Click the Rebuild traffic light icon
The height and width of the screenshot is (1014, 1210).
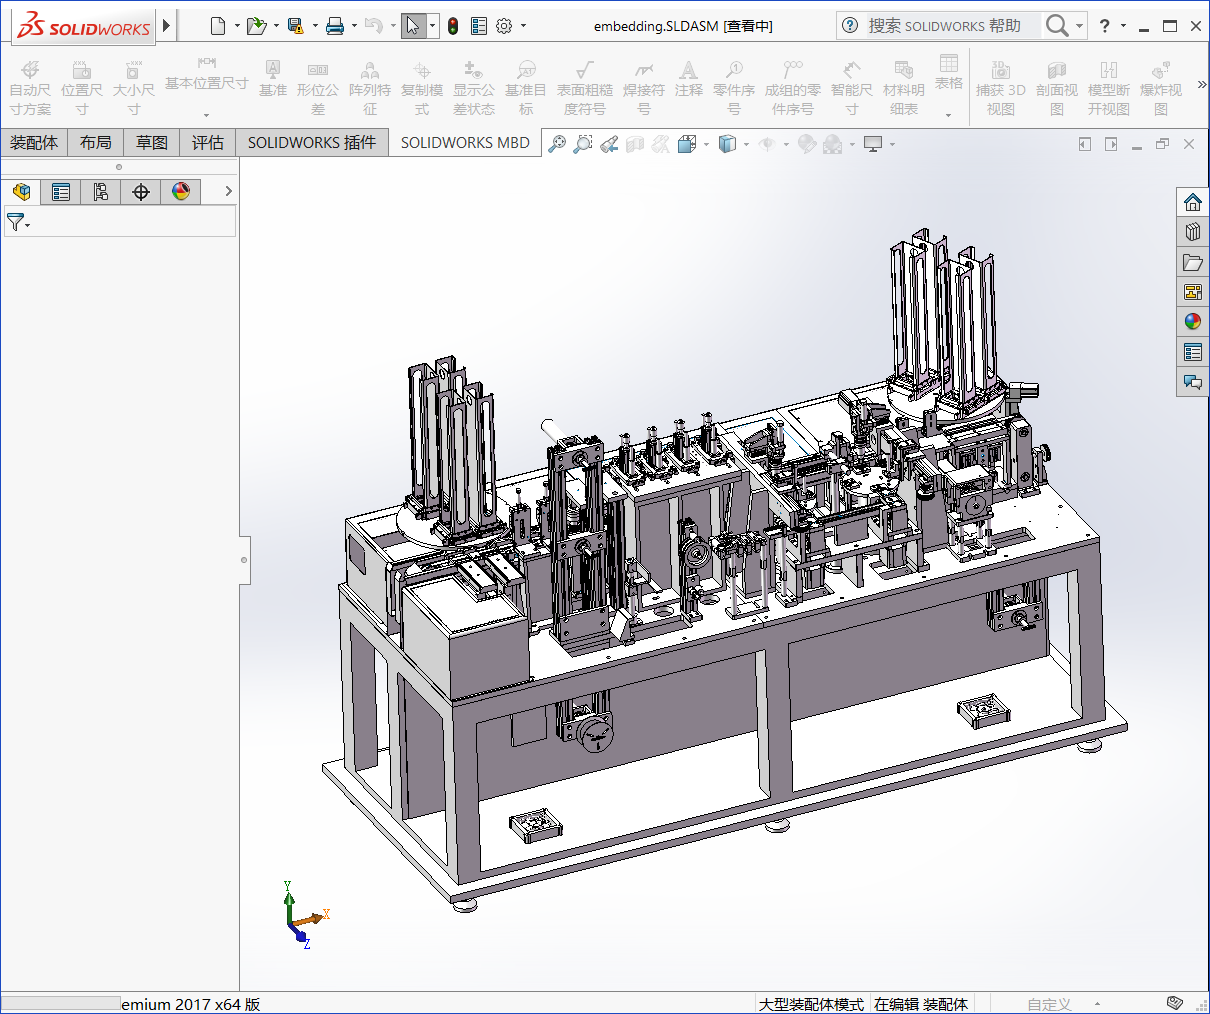(x=453, y=26)
